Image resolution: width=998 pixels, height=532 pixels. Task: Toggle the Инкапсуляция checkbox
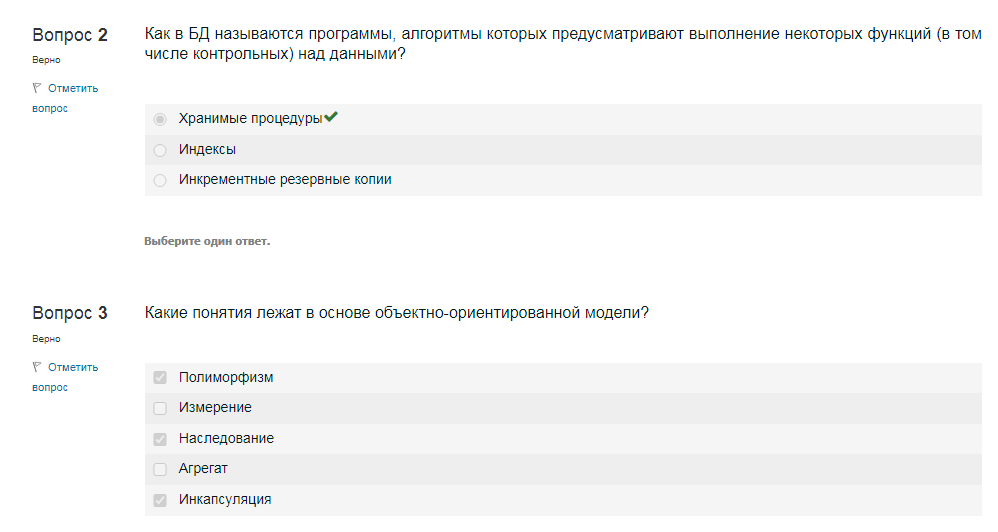[160, 500]
